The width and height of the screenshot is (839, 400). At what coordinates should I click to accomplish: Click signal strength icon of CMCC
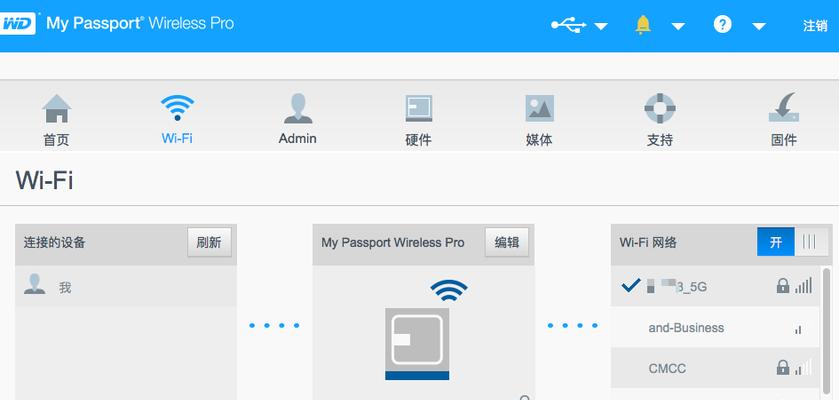point(803,367)
